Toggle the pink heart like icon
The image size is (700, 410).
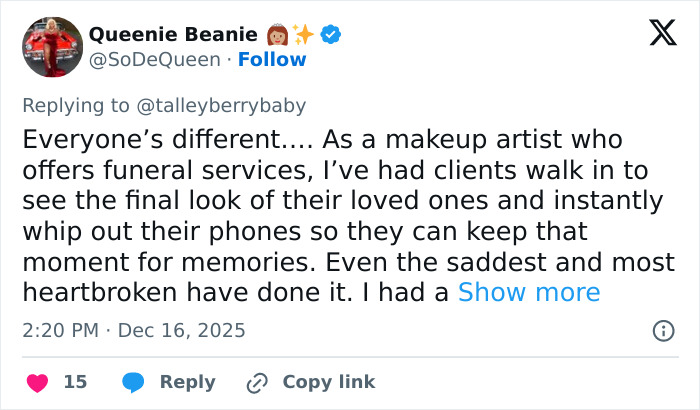(37, 382)
